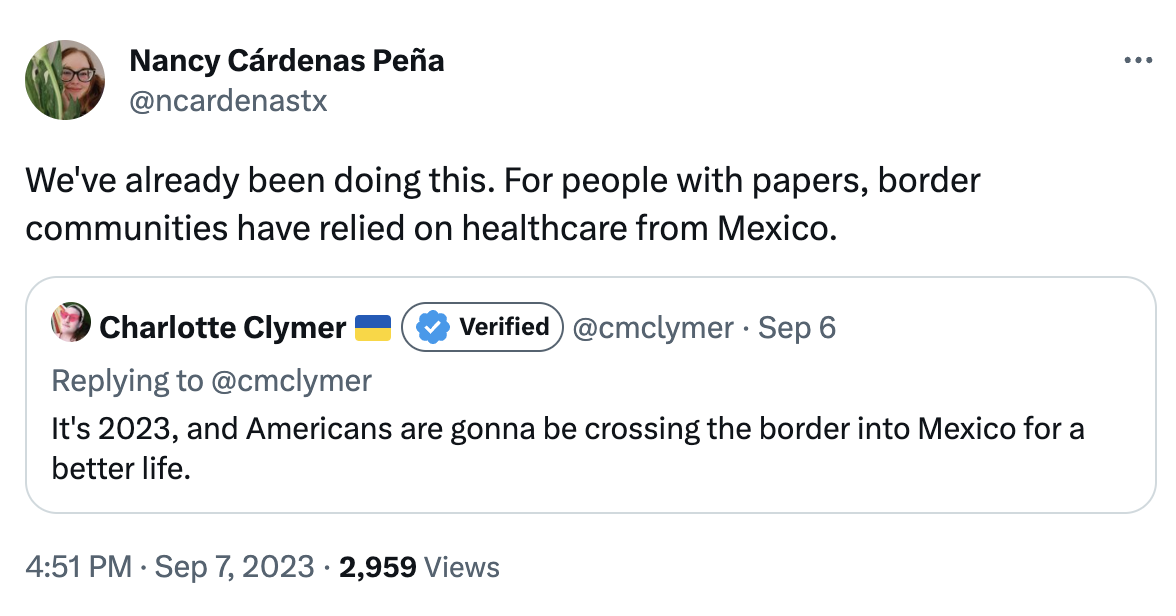Open the three-dot more options menu
Image resolution: width=1176 pixels, height=616 pixels.
tap(1138, 61)
